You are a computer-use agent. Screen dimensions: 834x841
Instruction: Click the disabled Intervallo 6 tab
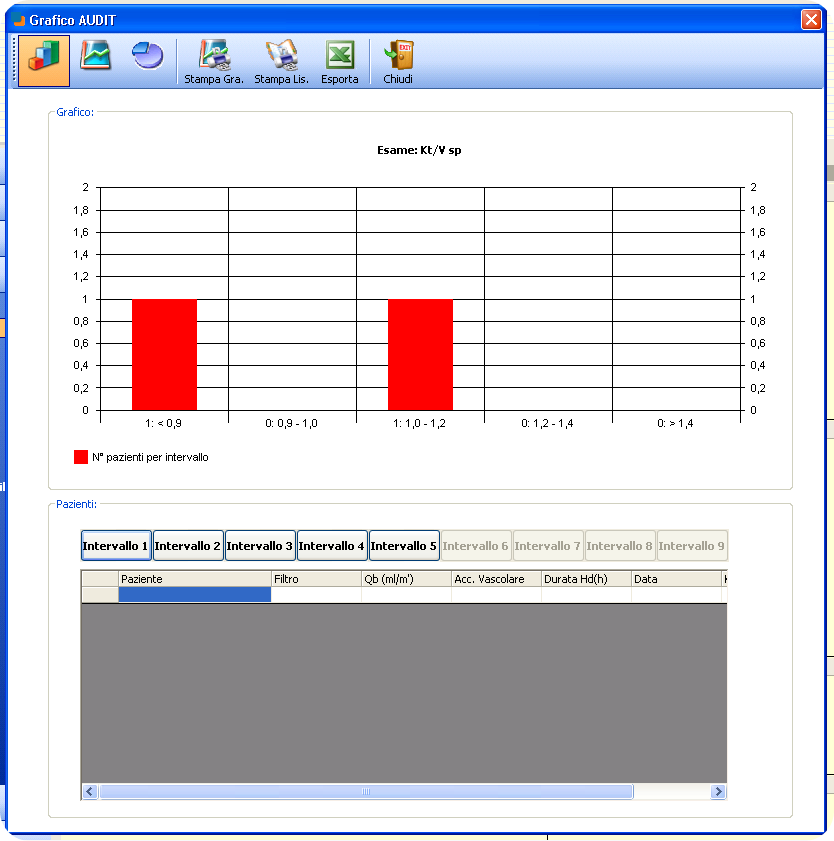476,545
